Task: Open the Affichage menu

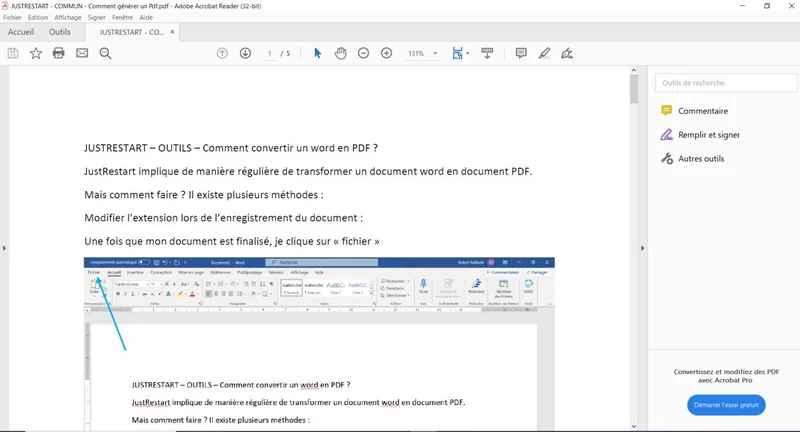Action: point(68,17)
